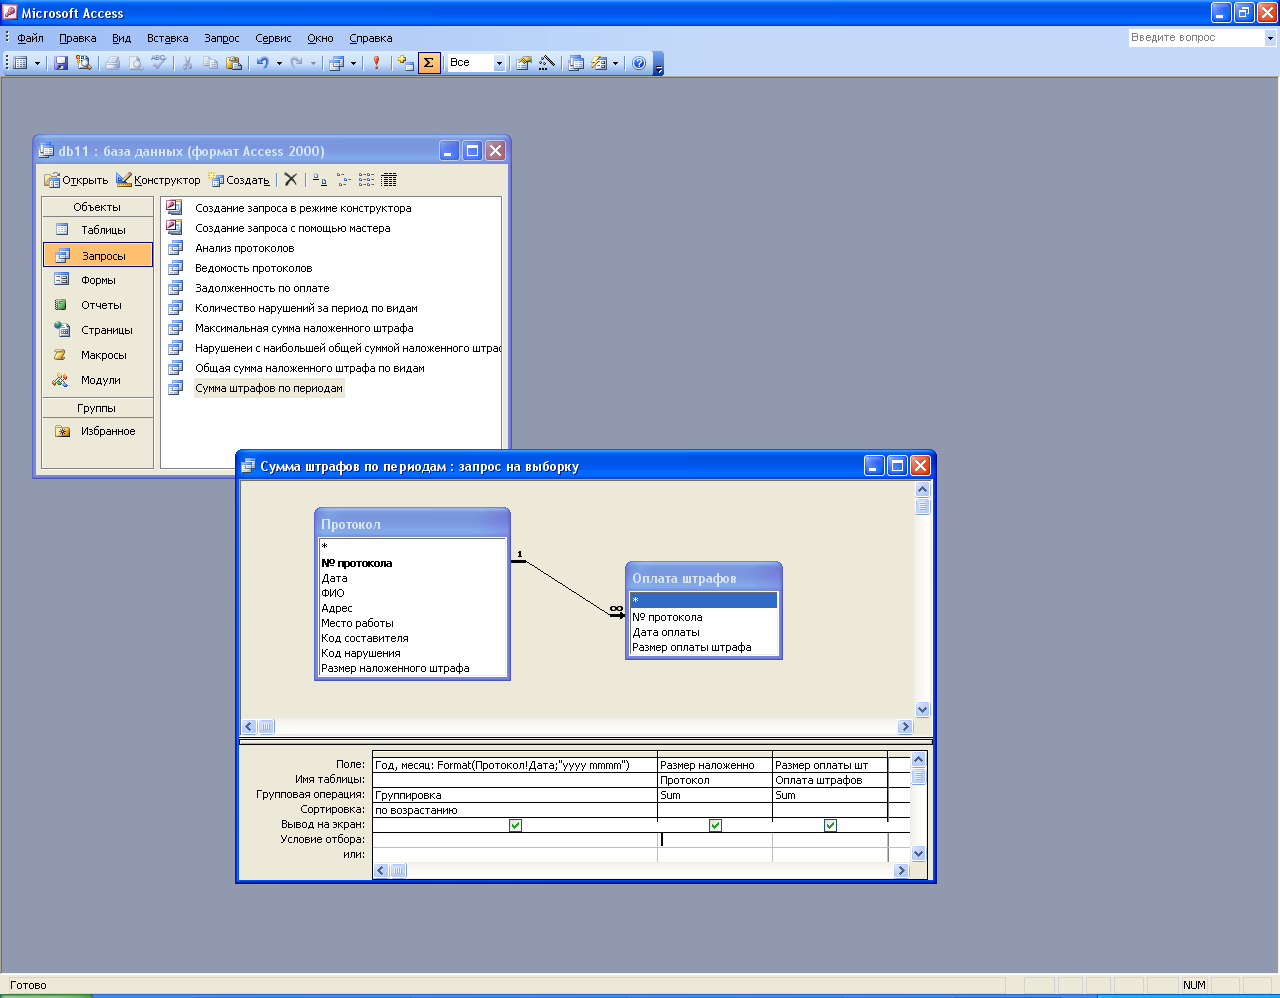Click the Paste clipboard icon
This screenshot has height=998, width=1280.
[234, 63]
